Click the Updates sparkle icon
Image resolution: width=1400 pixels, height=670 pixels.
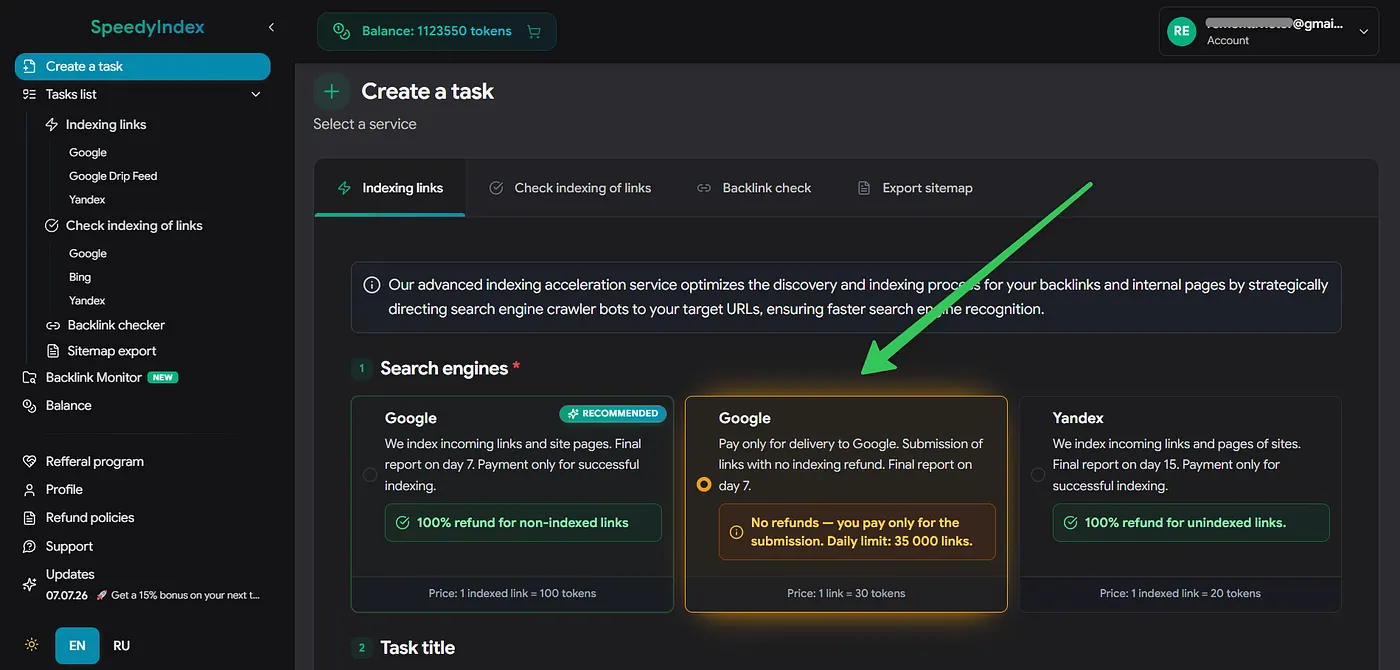(29, 584)
